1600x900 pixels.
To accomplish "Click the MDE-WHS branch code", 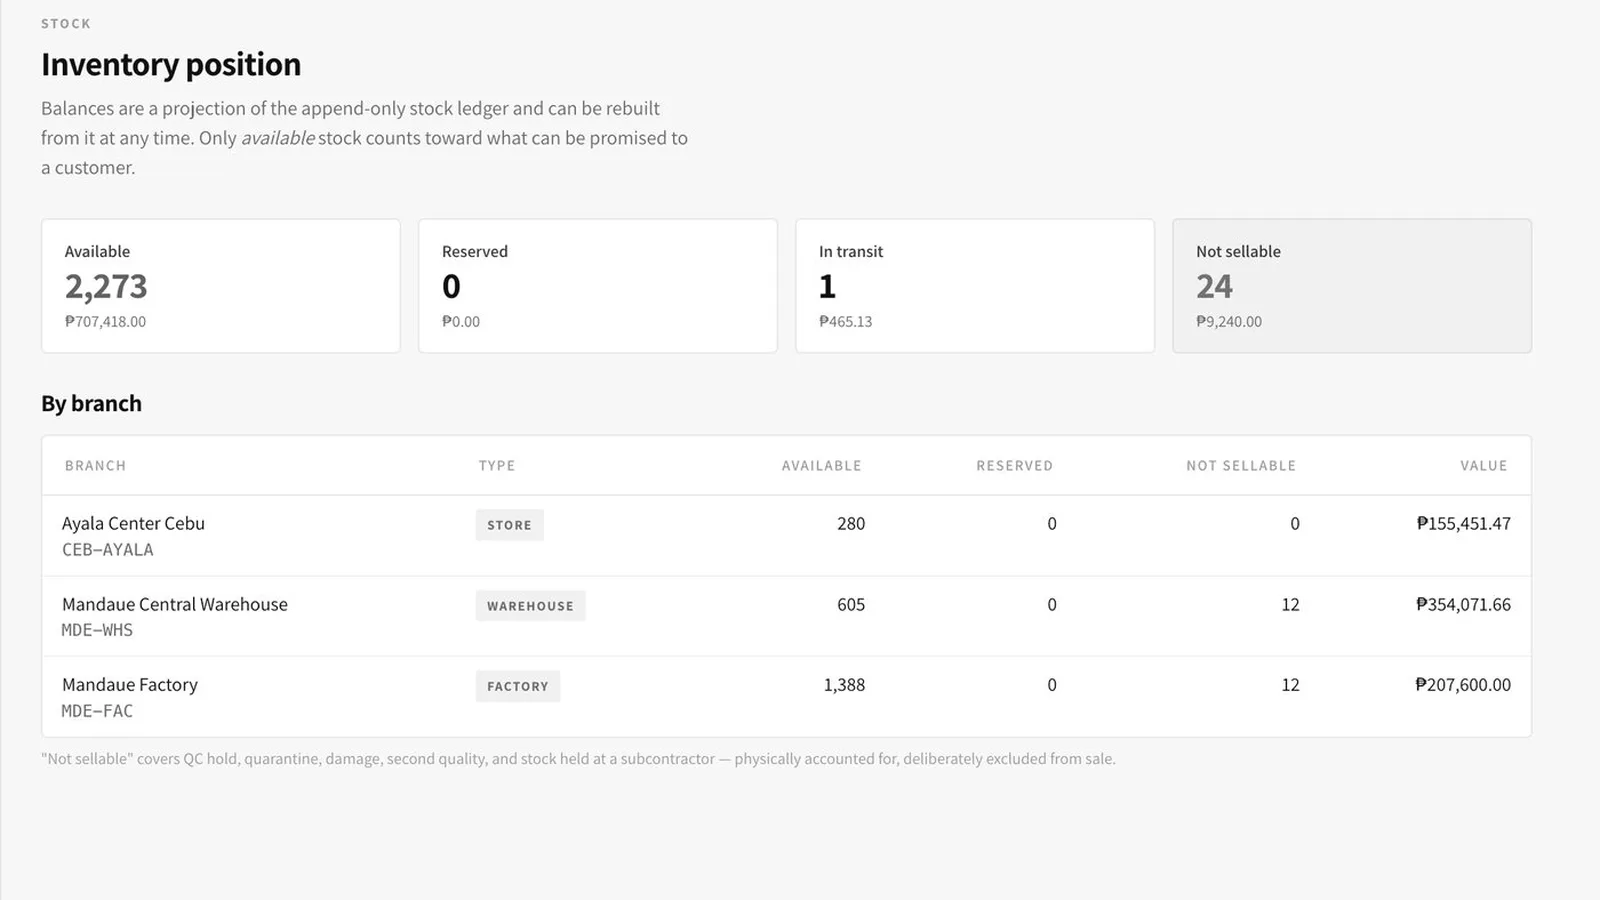I will coord(97,630).
